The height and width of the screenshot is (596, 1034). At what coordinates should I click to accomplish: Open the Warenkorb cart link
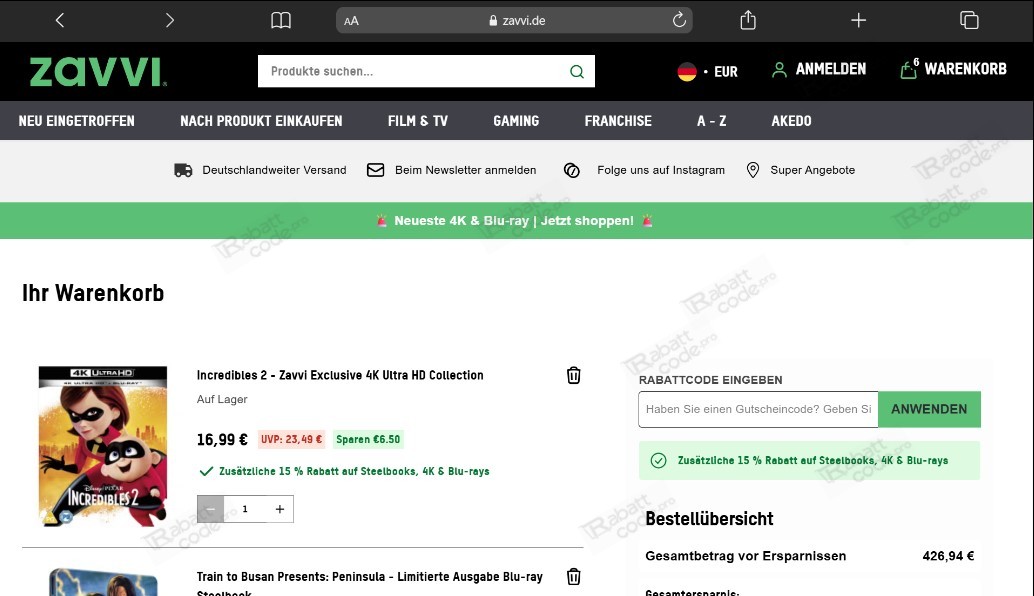pyautogui.click(x=954, y=69)
